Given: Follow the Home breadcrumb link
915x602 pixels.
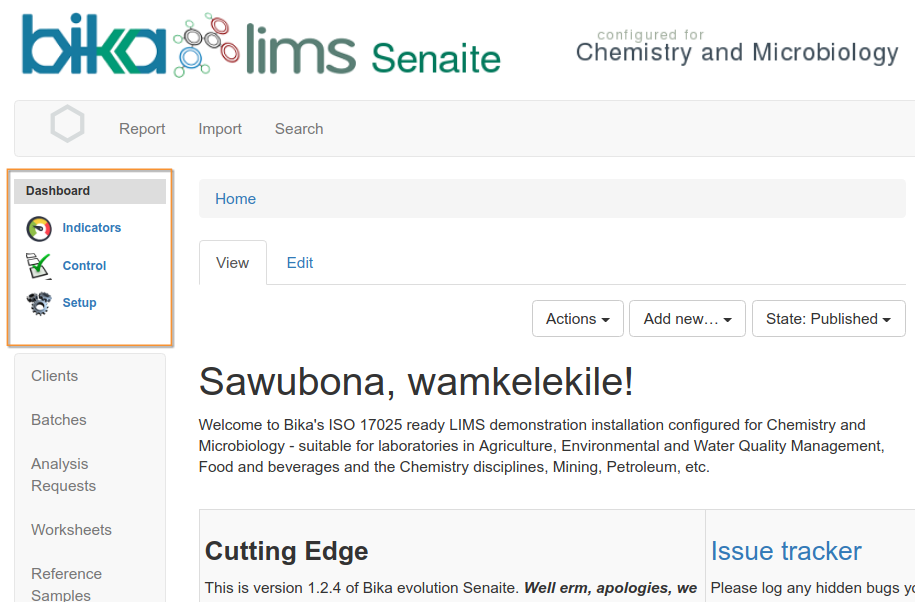Looking at the screenshot, I should (236, 199).
